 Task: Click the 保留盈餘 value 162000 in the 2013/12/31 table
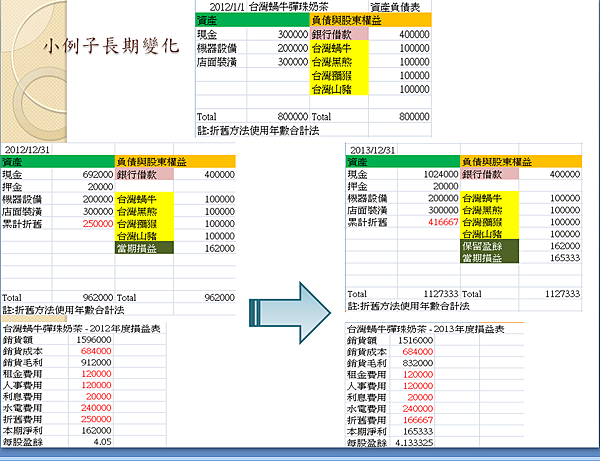(565, 246)
